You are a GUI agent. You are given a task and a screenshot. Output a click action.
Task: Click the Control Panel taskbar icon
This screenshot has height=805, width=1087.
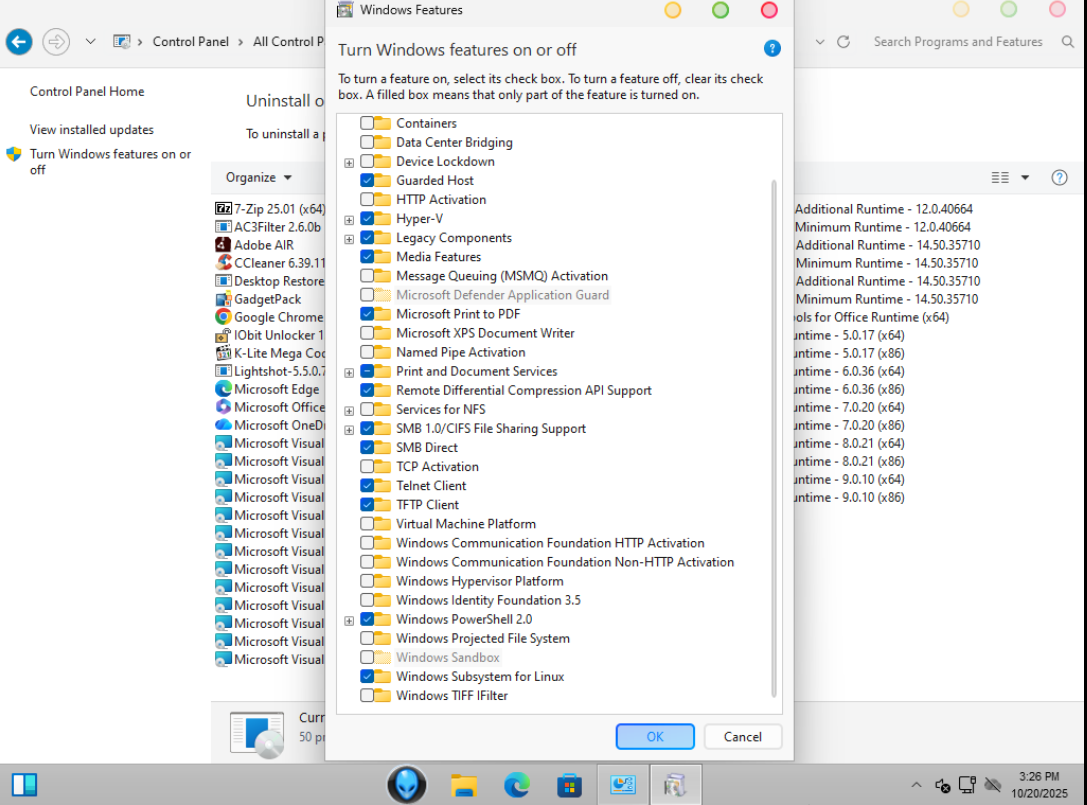point(623,785)
